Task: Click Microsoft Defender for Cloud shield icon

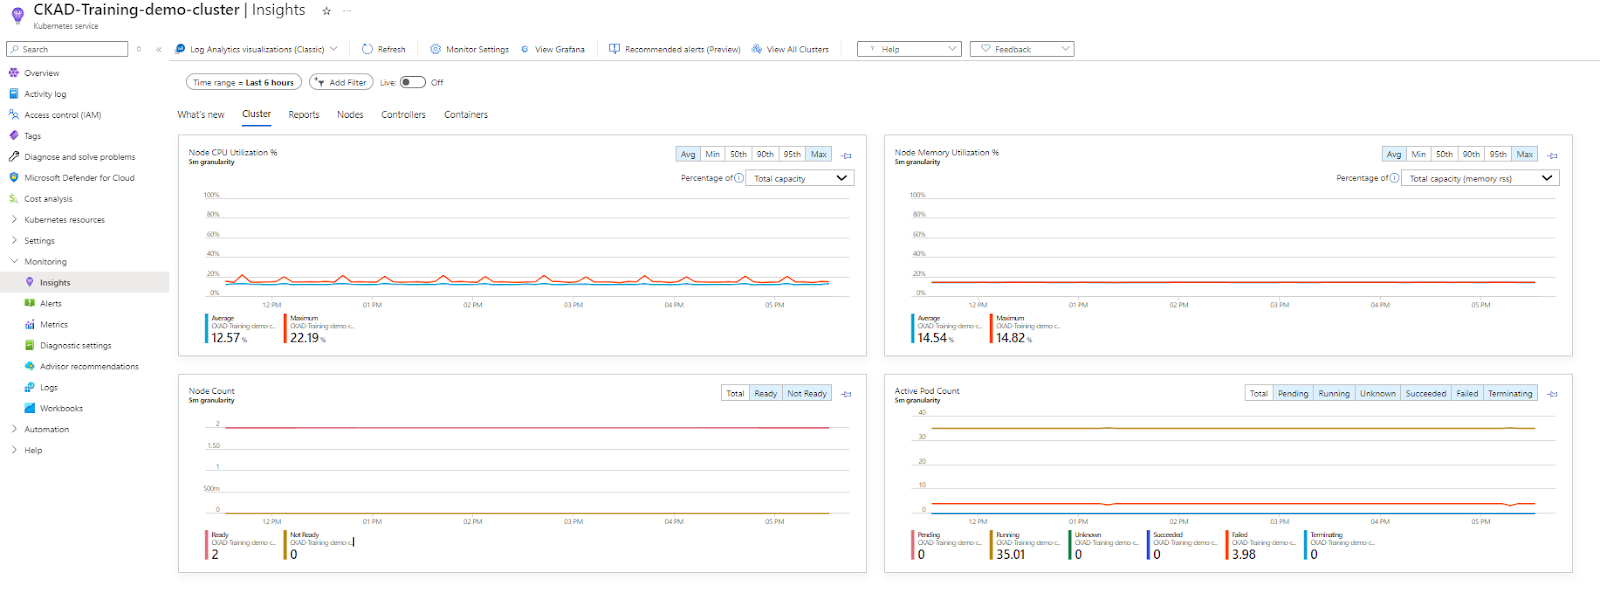Action: coord(14,178)
